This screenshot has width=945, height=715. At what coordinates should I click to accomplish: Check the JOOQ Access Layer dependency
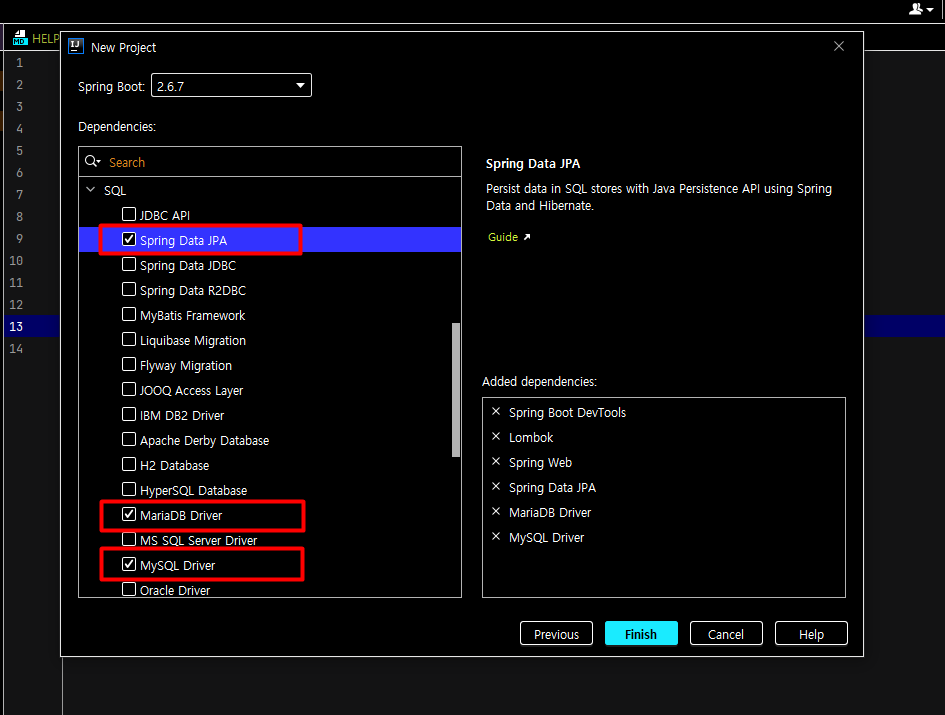(128, 389)
